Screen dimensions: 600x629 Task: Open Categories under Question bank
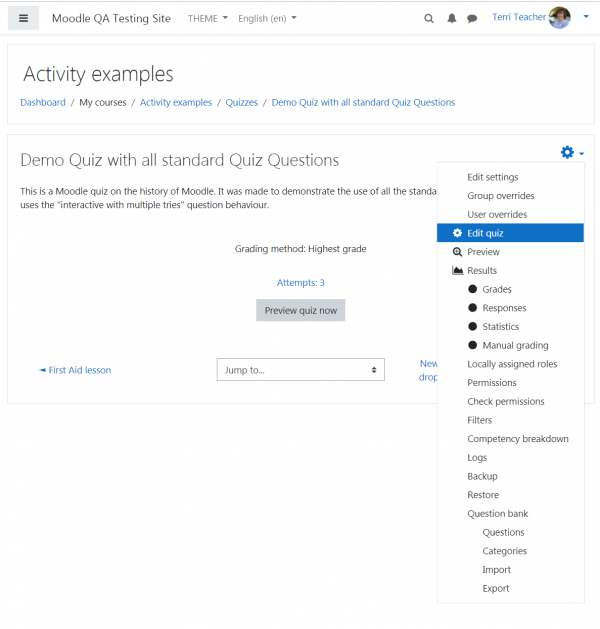pos(505,551)
